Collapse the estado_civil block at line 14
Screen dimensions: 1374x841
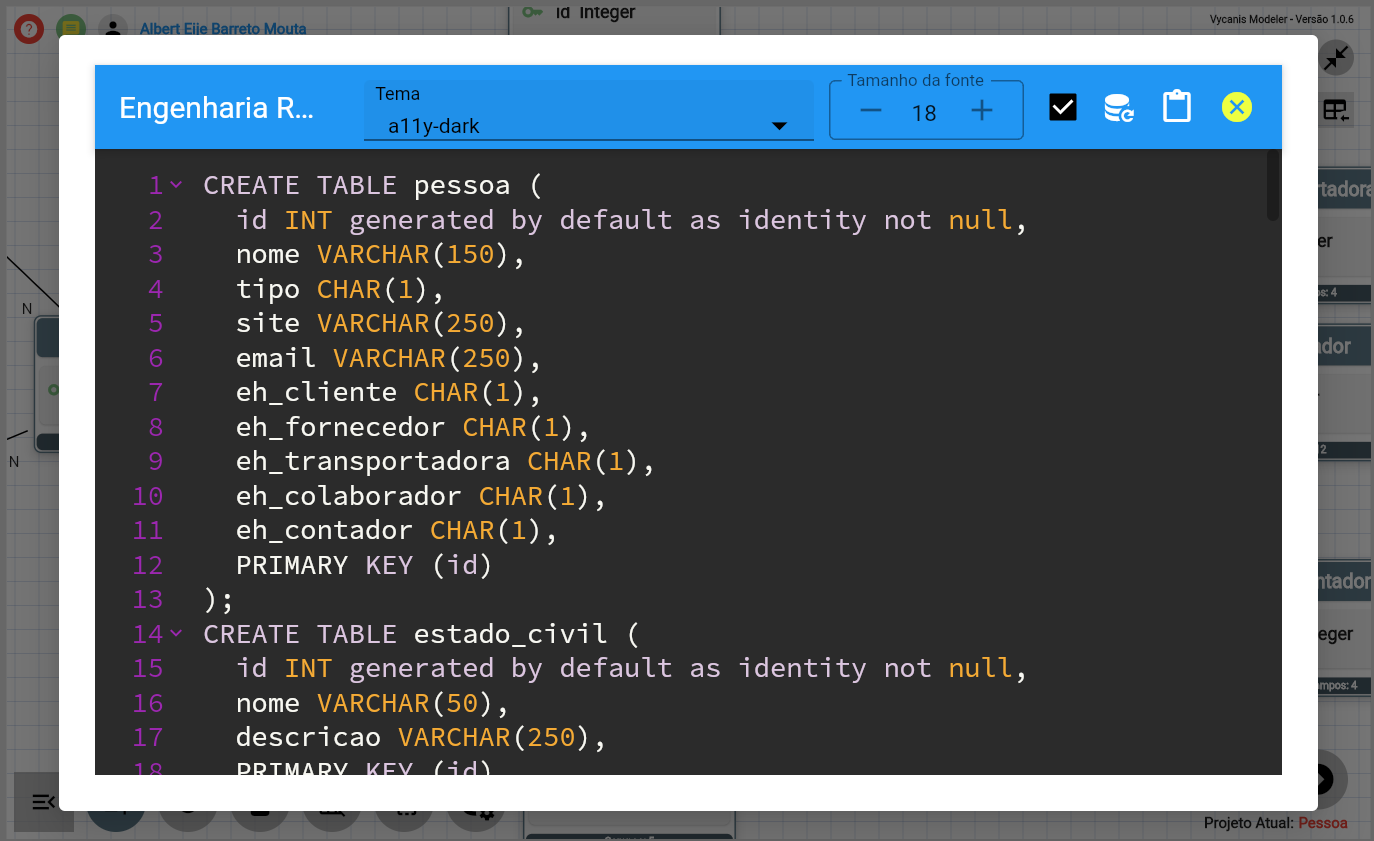coord(176,633)
